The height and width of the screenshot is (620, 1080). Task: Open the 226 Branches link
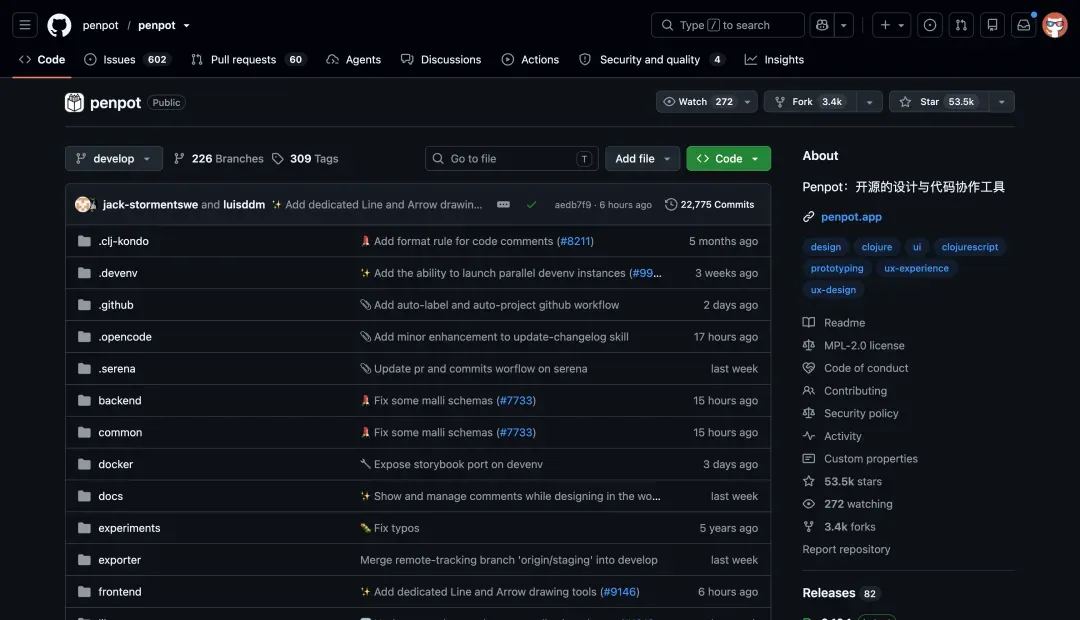pyautogui.click(x=218, y=158)
